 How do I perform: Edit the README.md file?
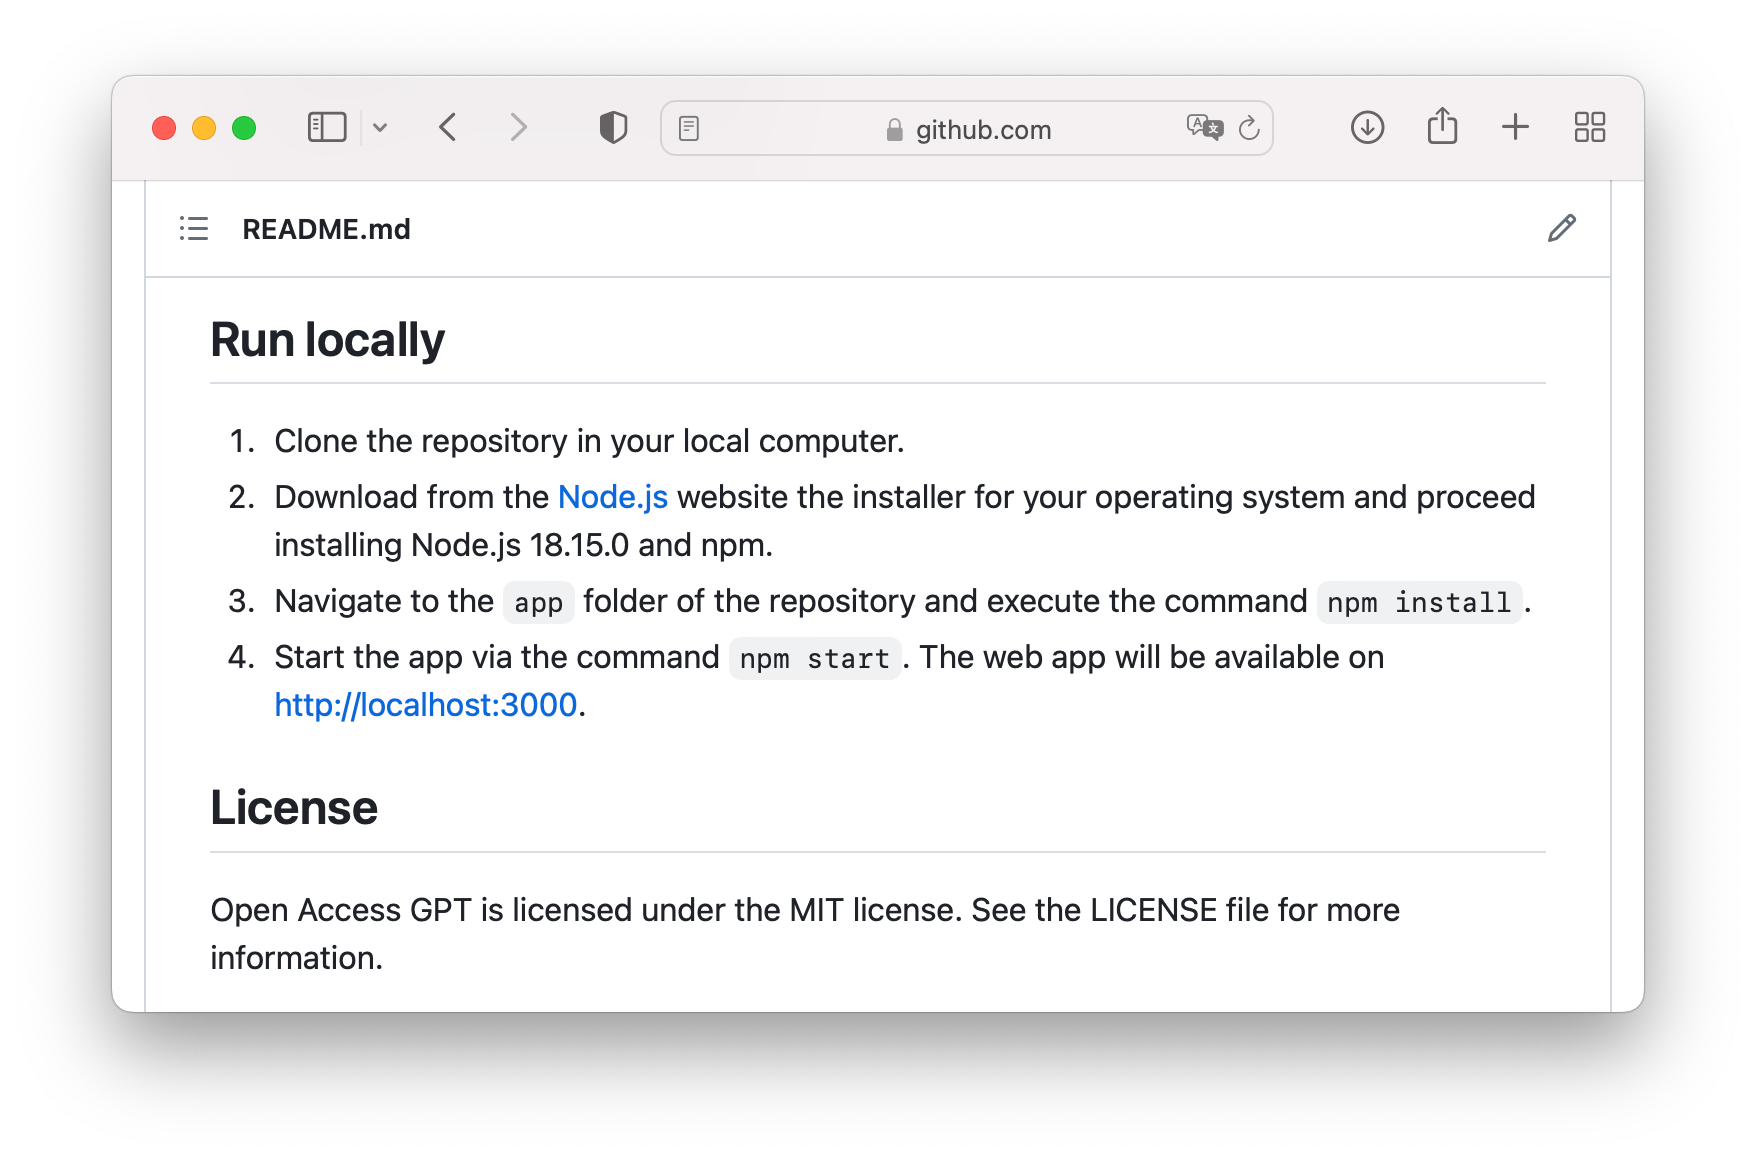point(1562,229)
